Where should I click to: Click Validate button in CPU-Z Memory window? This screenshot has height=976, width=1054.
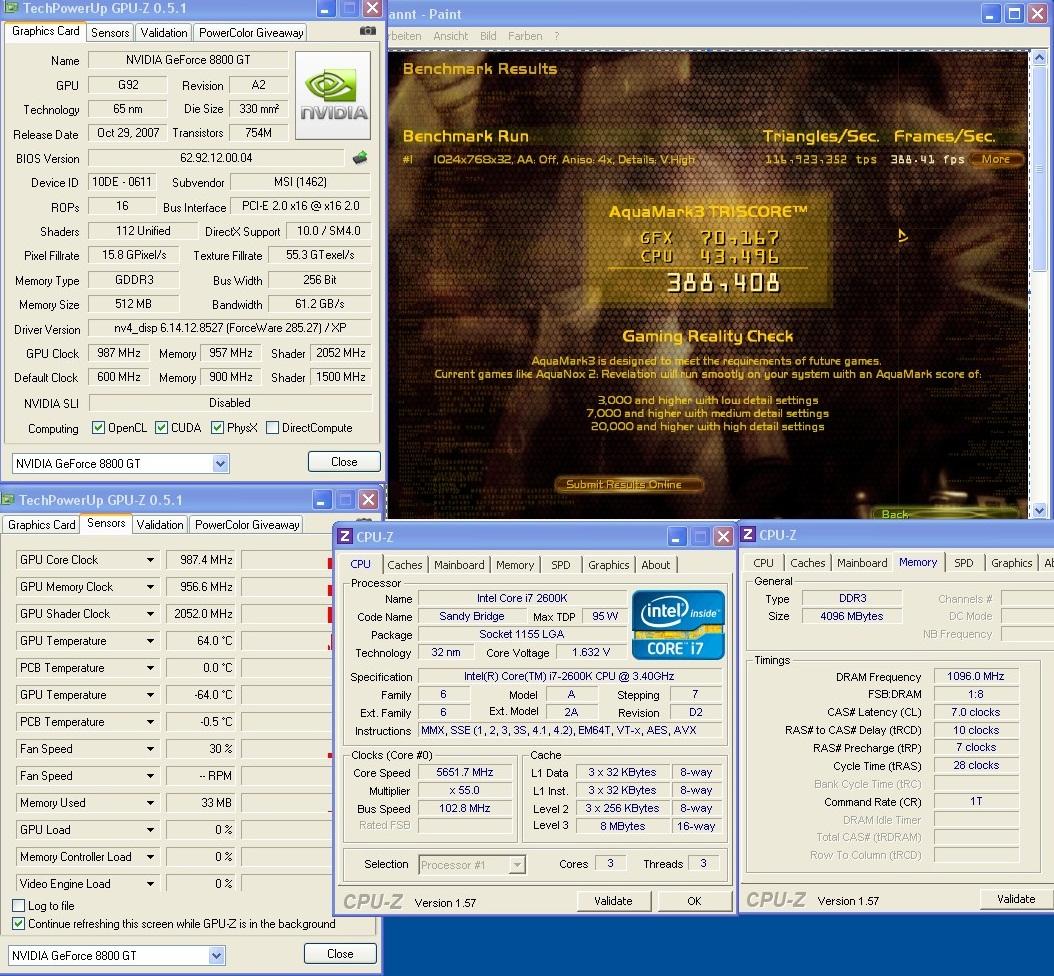point(1016,899)
